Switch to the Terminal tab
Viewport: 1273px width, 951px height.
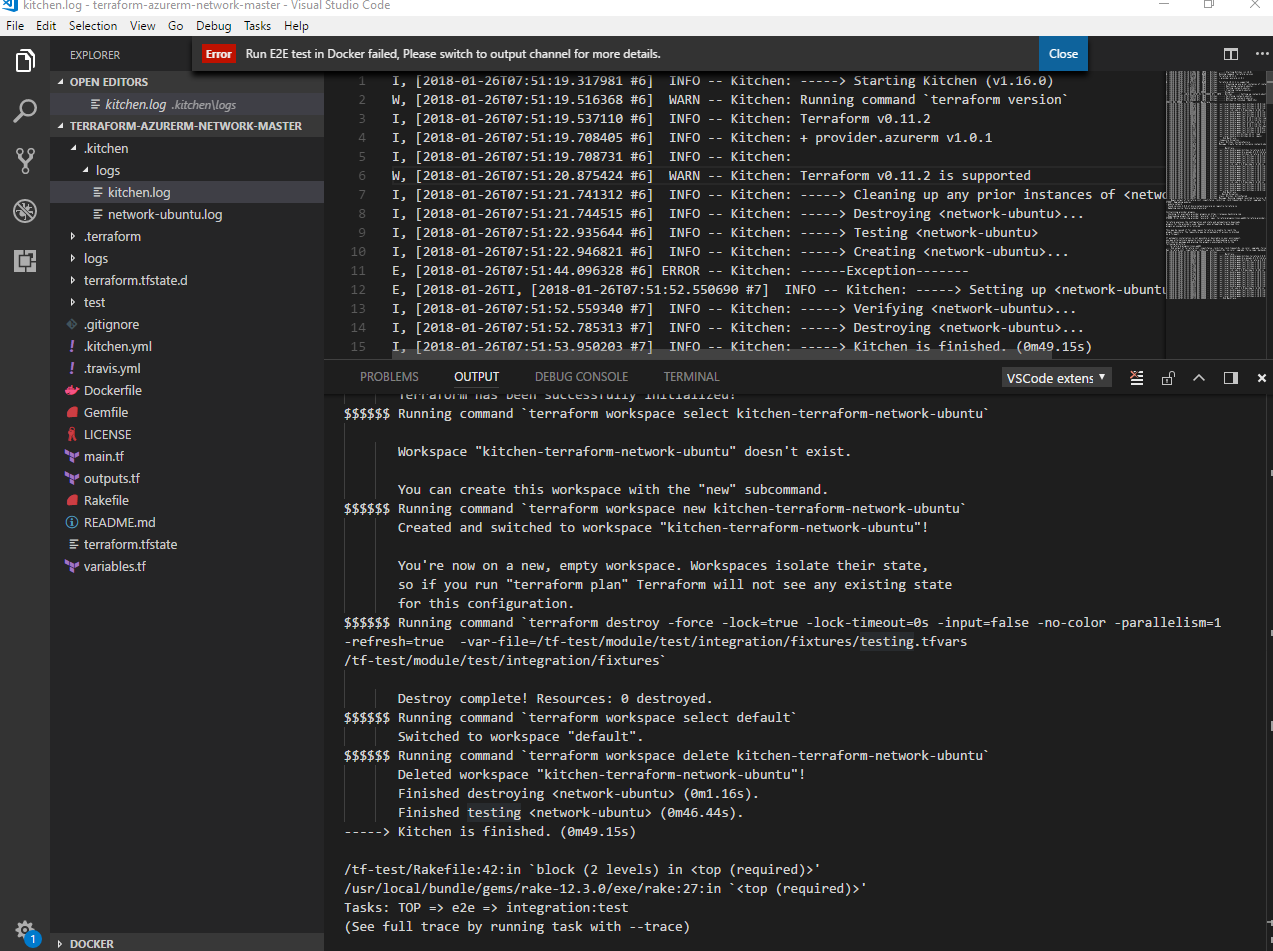691,377
